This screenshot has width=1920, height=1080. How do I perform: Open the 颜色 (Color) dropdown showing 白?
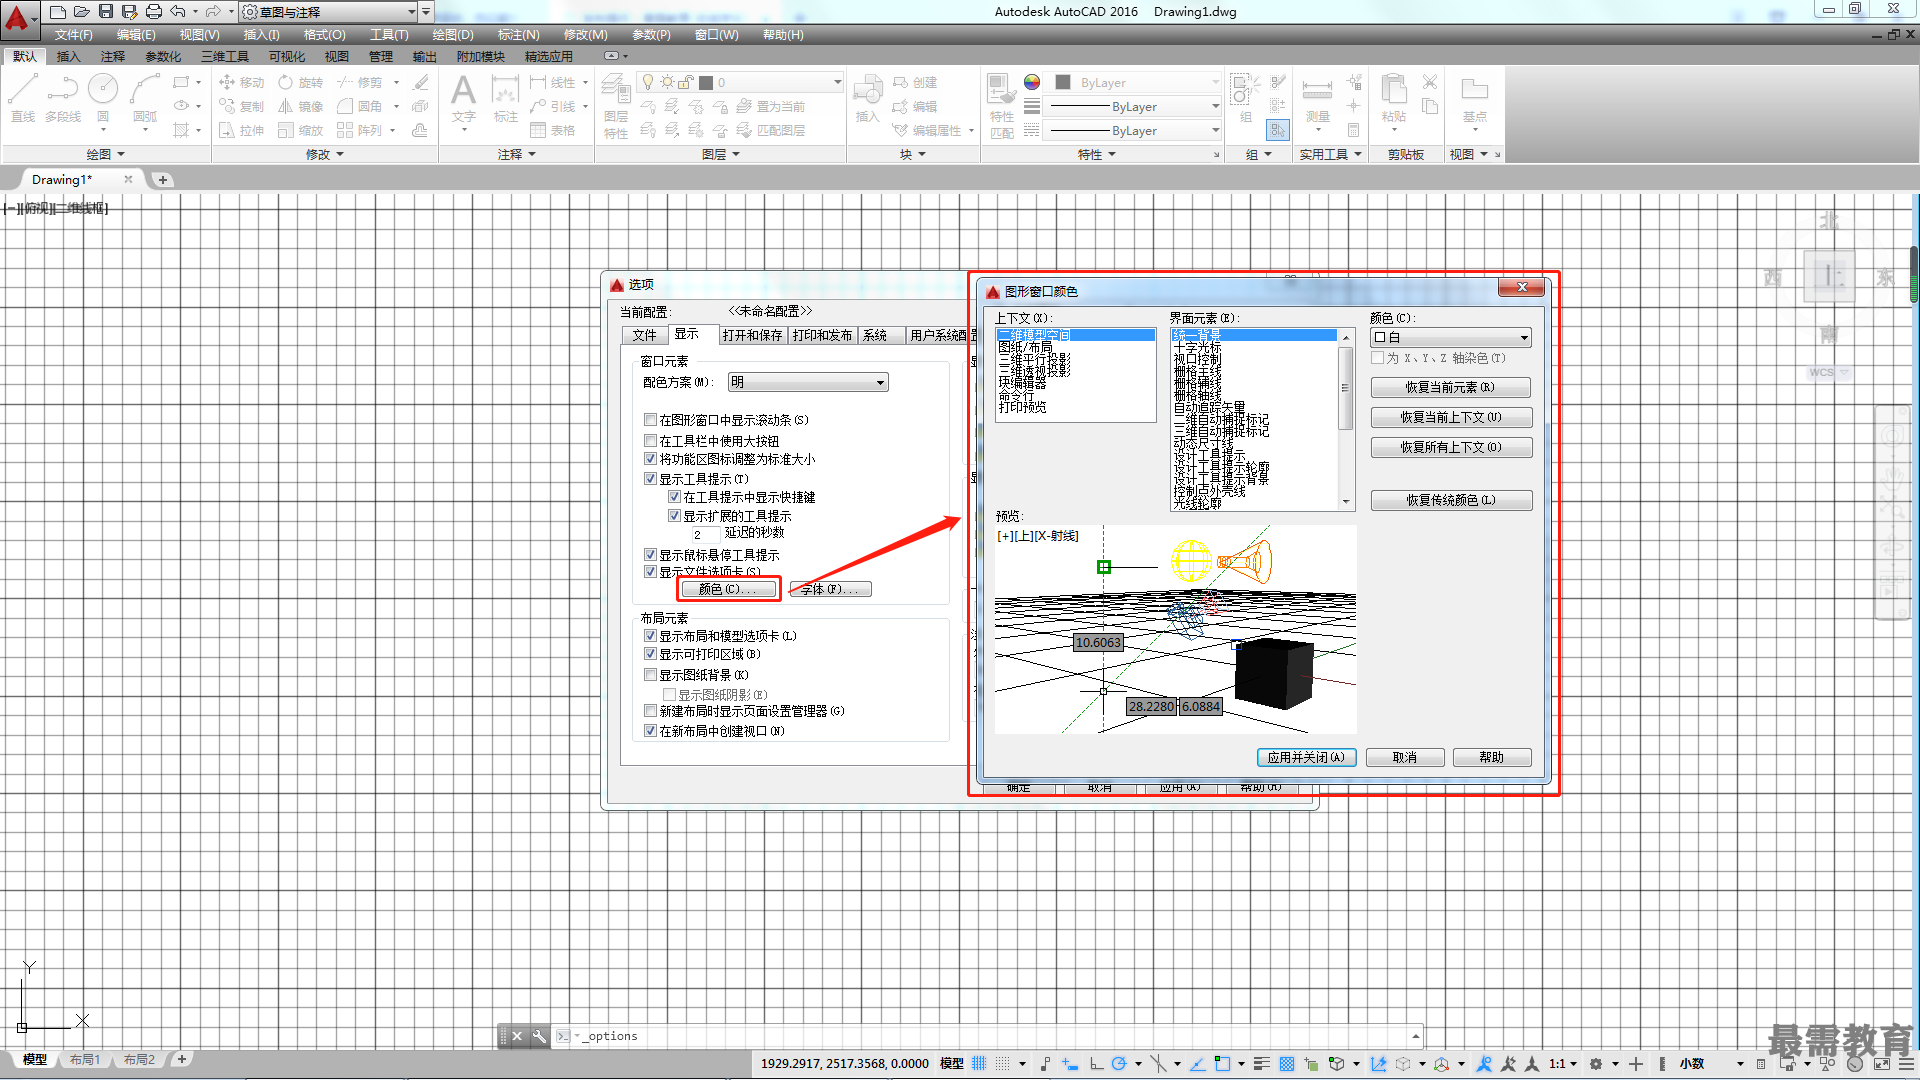(1450, 337)
